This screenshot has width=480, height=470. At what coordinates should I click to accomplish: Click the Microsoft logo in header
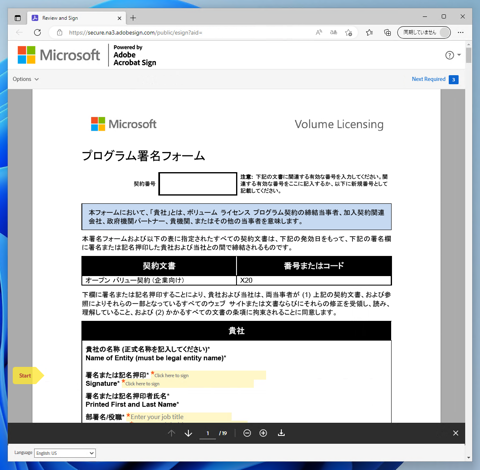tap(59, 55)
